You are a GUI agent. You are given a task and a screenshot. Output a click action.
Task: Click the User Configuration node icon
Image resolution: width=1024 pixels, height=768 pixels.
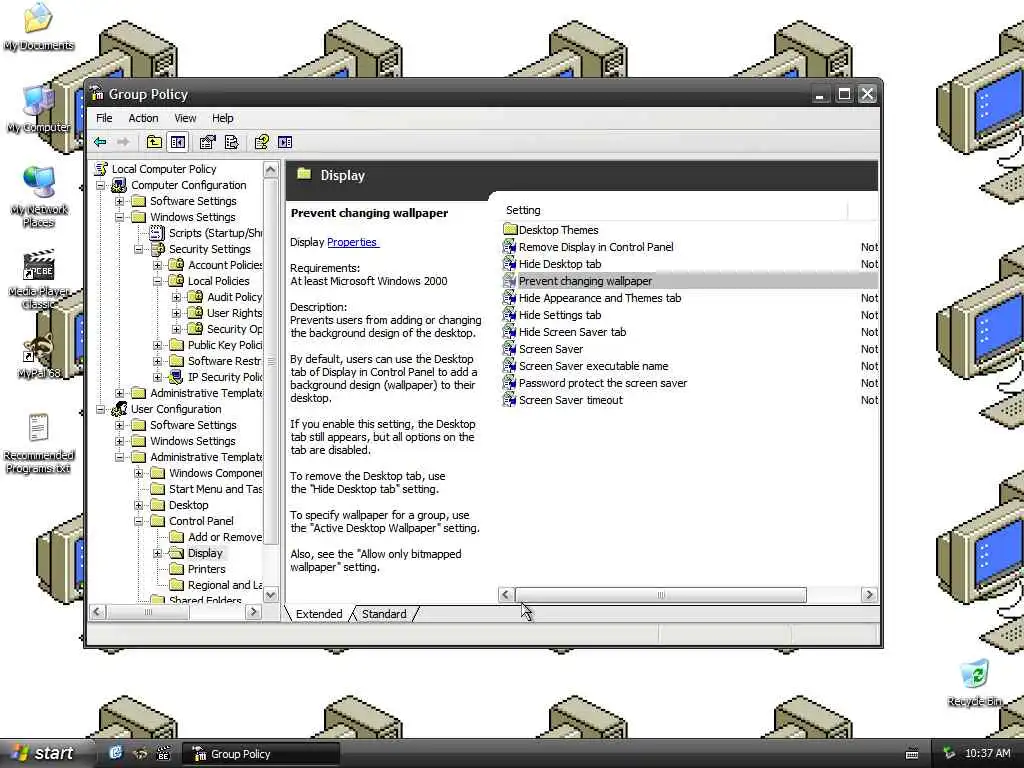pos(119,409)
